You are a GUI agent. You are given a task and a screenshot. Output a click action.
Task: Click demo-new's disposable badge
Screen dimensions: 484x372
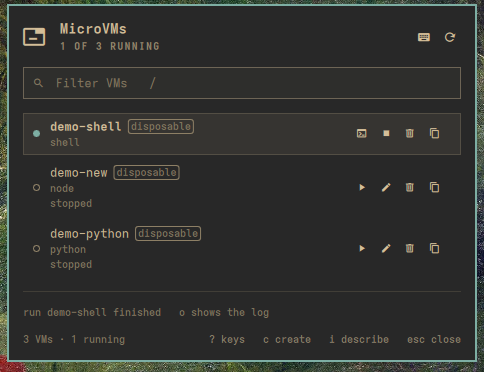tap(147, 173)
